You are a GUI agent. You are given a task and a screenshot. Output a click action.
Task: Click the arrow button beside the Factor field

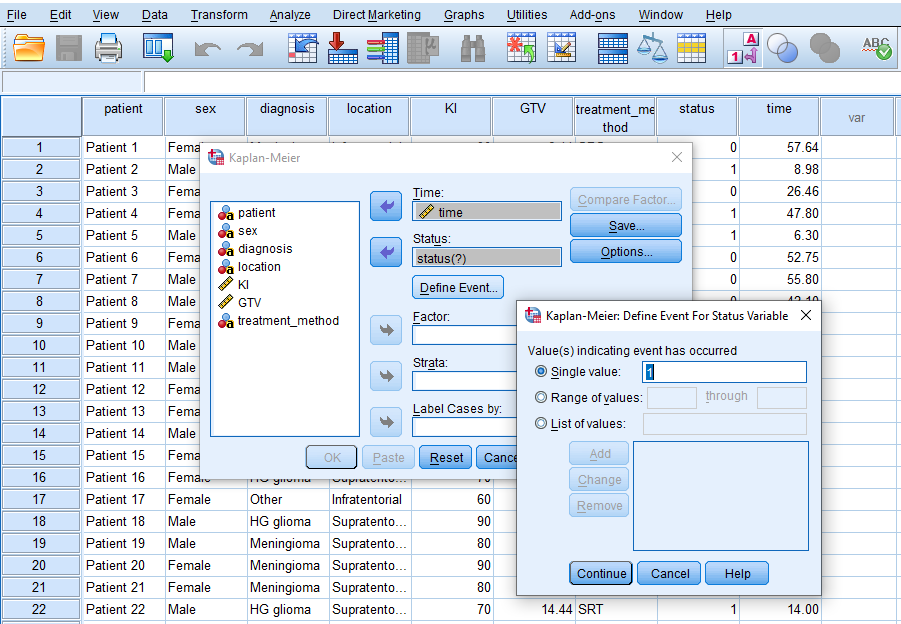386,330
